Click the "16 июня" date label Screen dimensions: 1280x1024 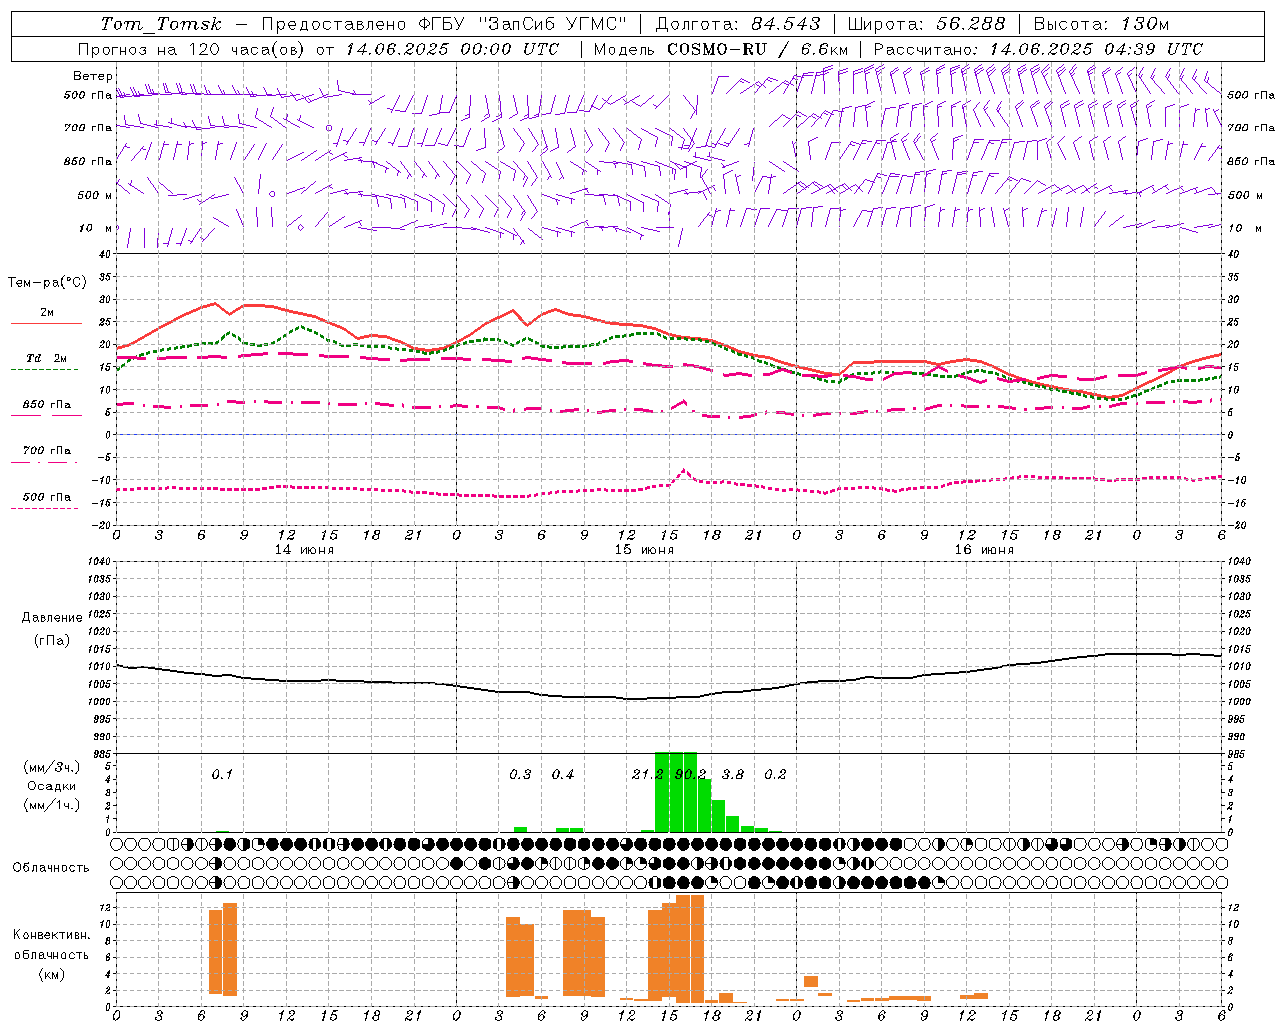(984, 550)
